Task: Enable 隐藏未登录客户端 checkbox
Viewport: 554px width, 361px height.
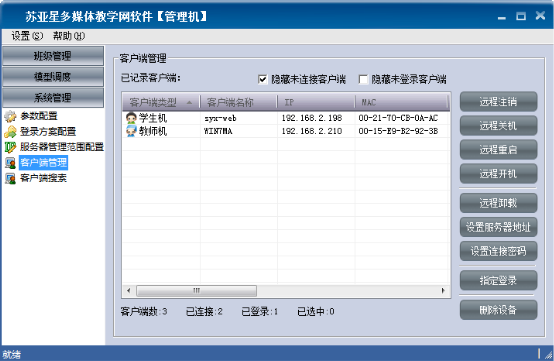Action: pyautogui.click(x=363, y=79)
